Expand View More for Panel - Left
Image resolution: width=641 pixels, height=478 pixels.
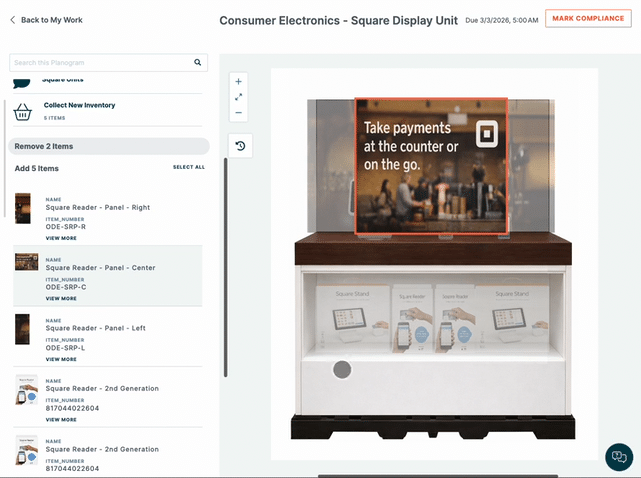[x=61, y=359]
